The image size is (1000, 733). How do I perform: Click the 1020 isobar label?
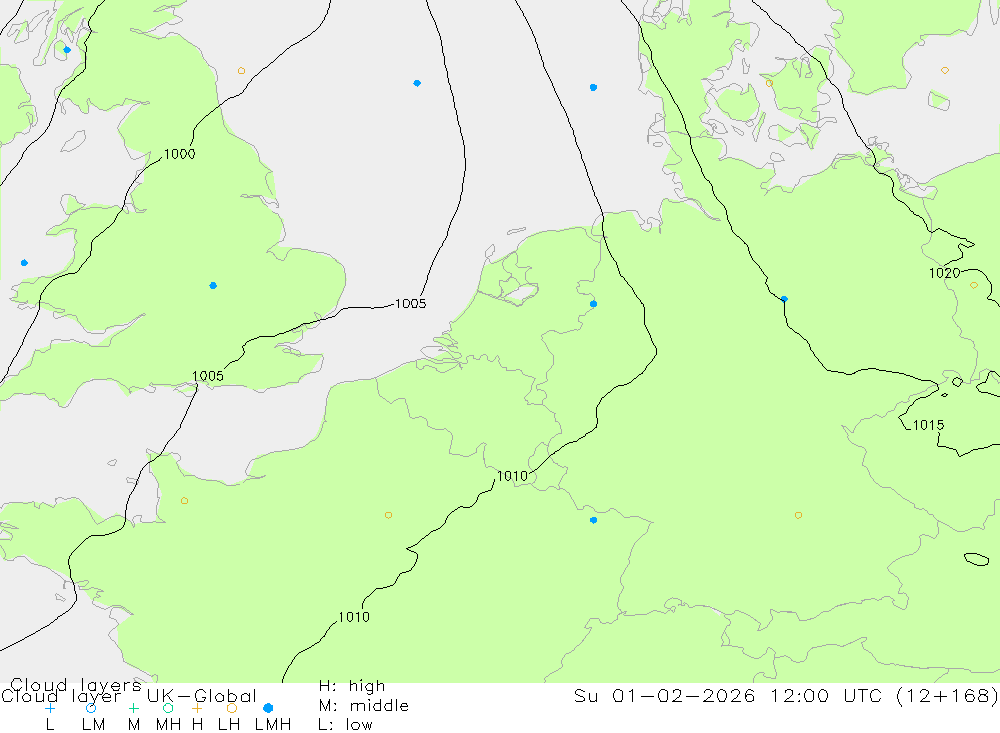pos(945,273)
